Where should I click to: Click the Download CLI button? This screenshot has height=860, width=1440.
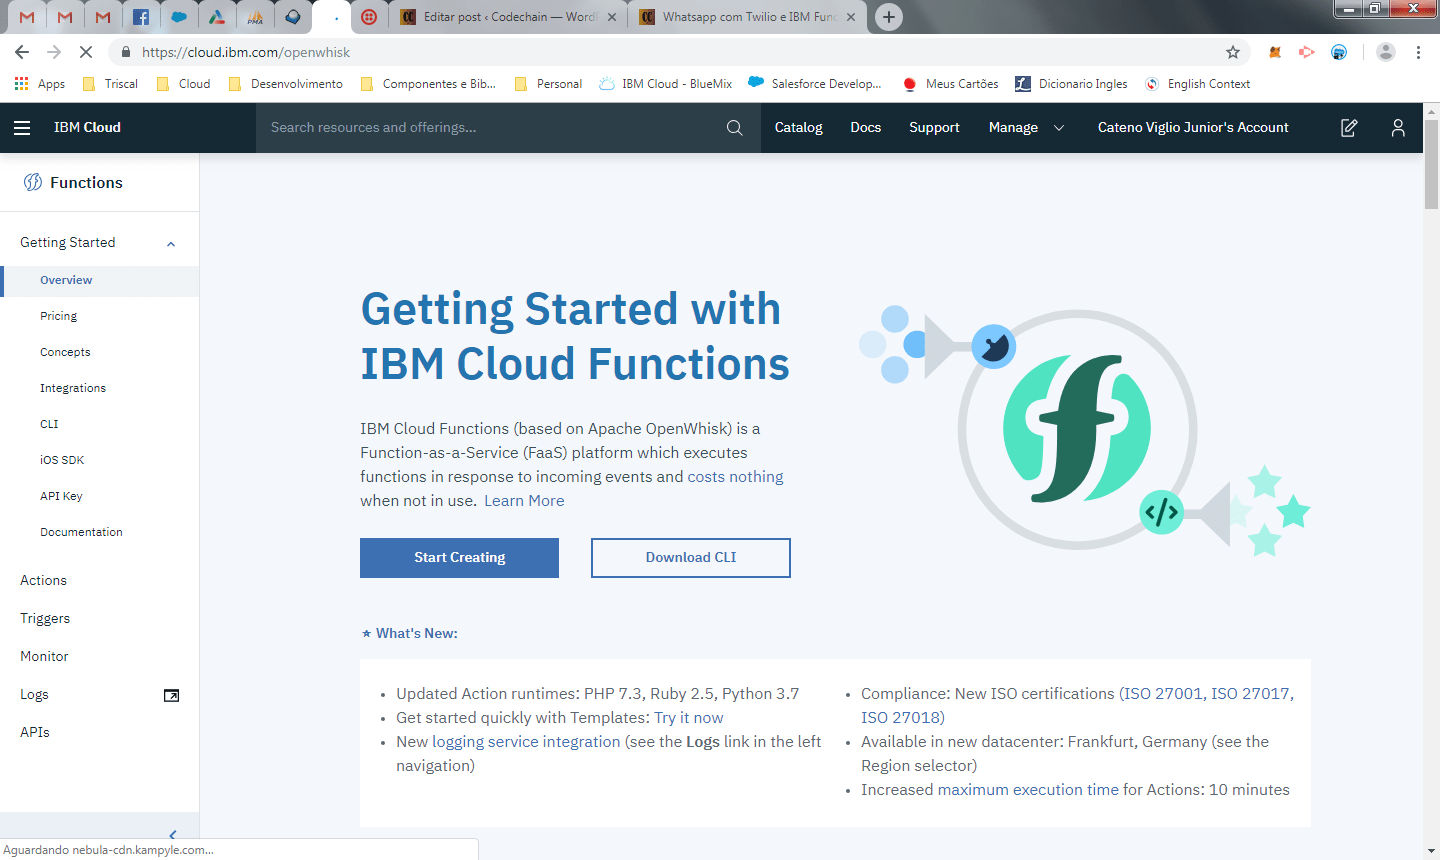click(691, 558)
